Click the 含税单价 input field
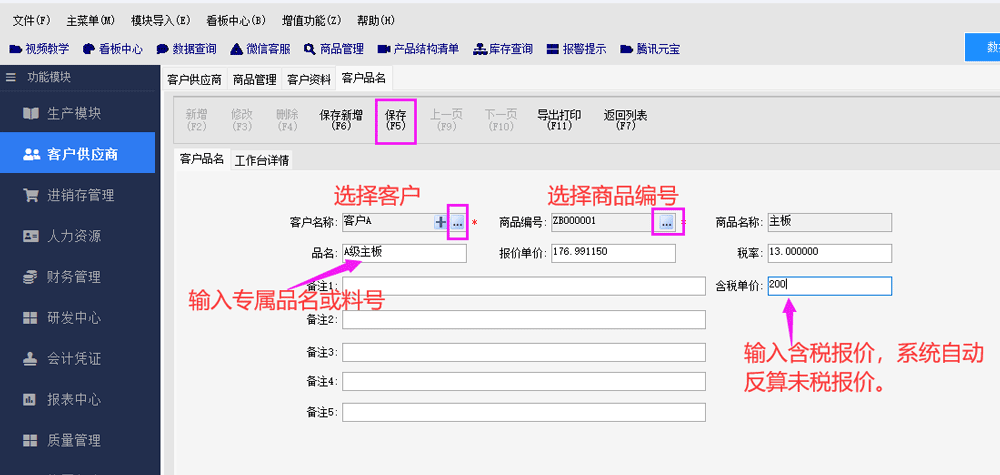1000x475 pixels. pos(829,286)
